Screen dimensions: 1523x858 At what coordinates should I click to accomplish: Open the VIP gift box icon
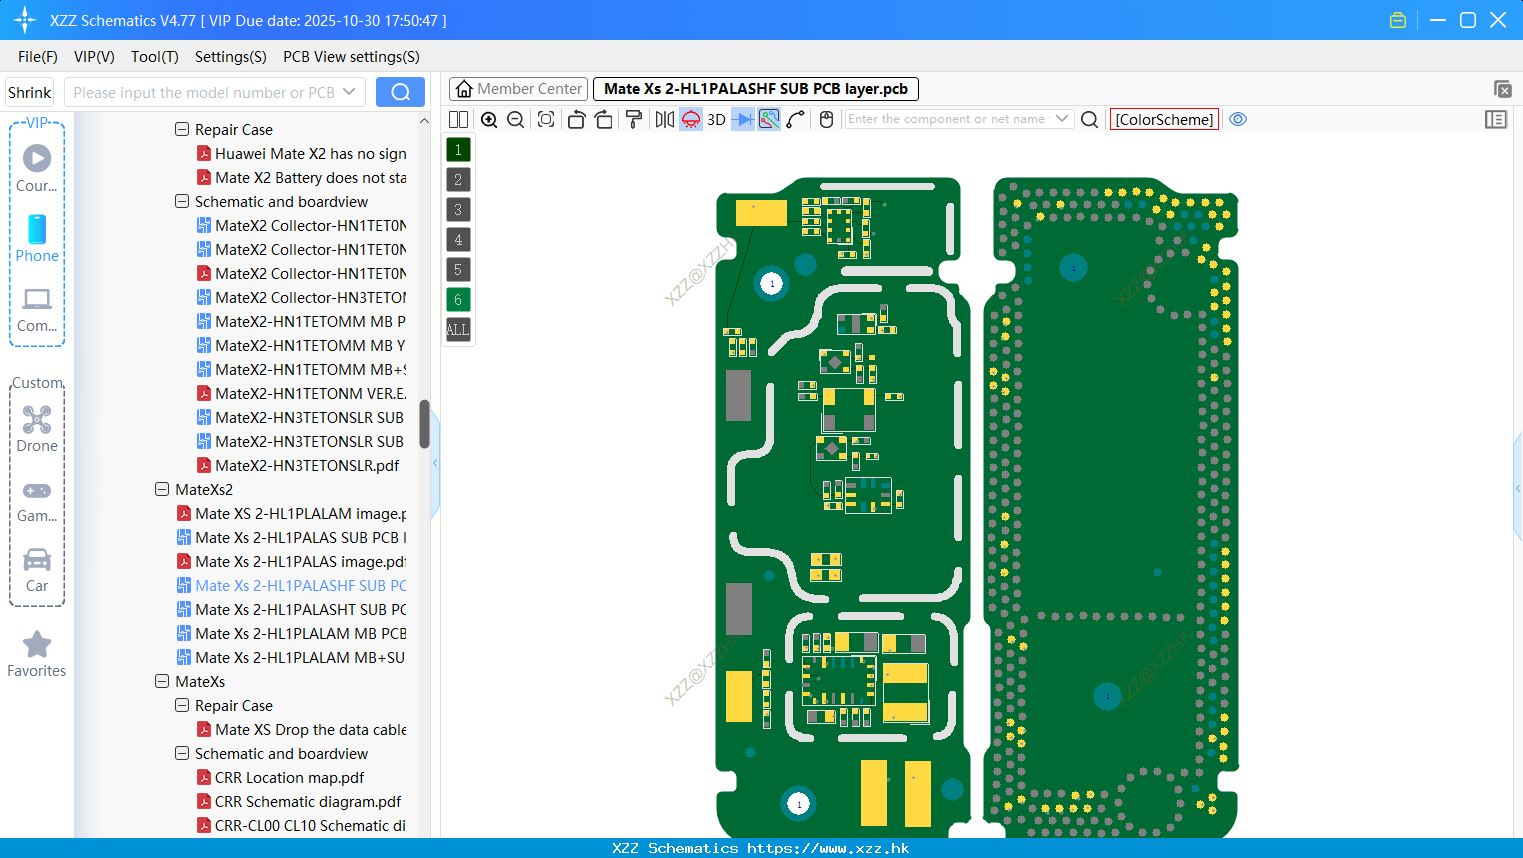[1398, 20]
